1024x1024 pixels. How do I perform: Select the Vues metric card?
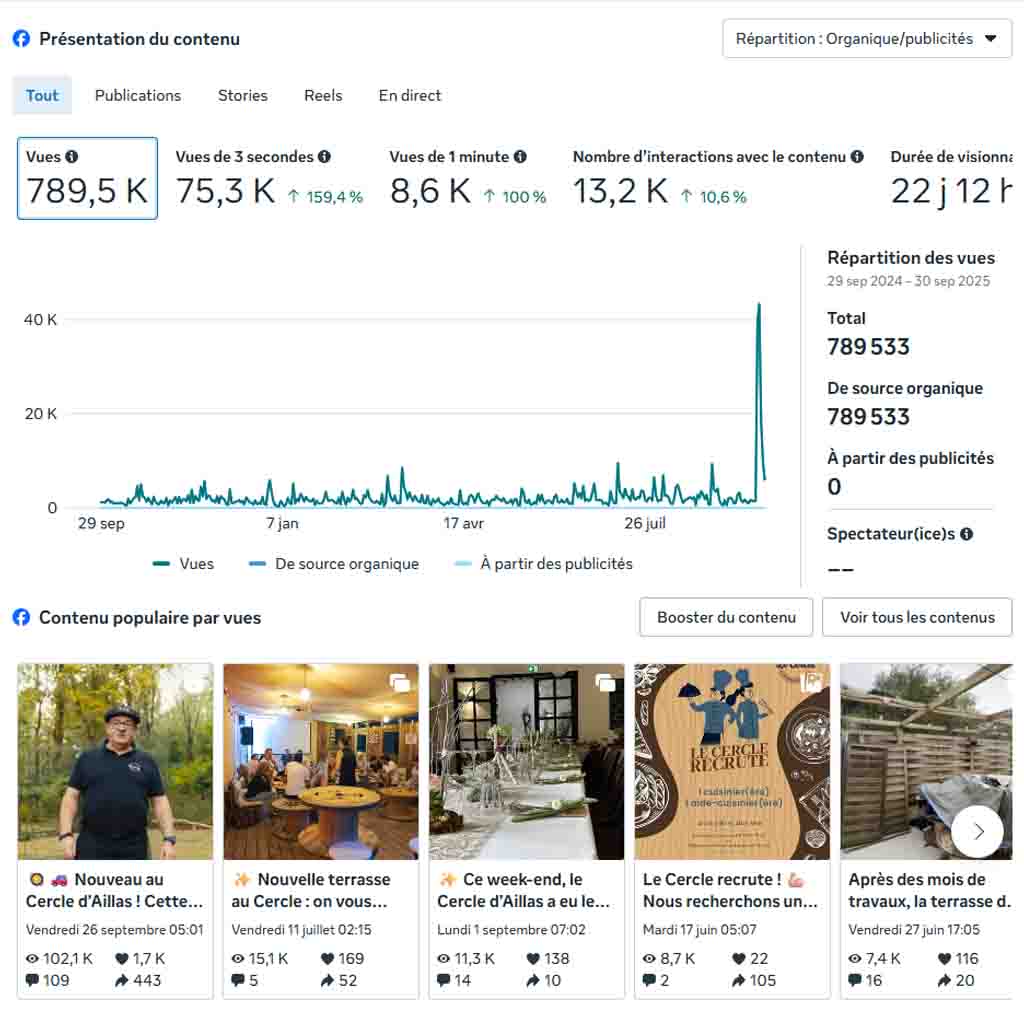point(88,178)
